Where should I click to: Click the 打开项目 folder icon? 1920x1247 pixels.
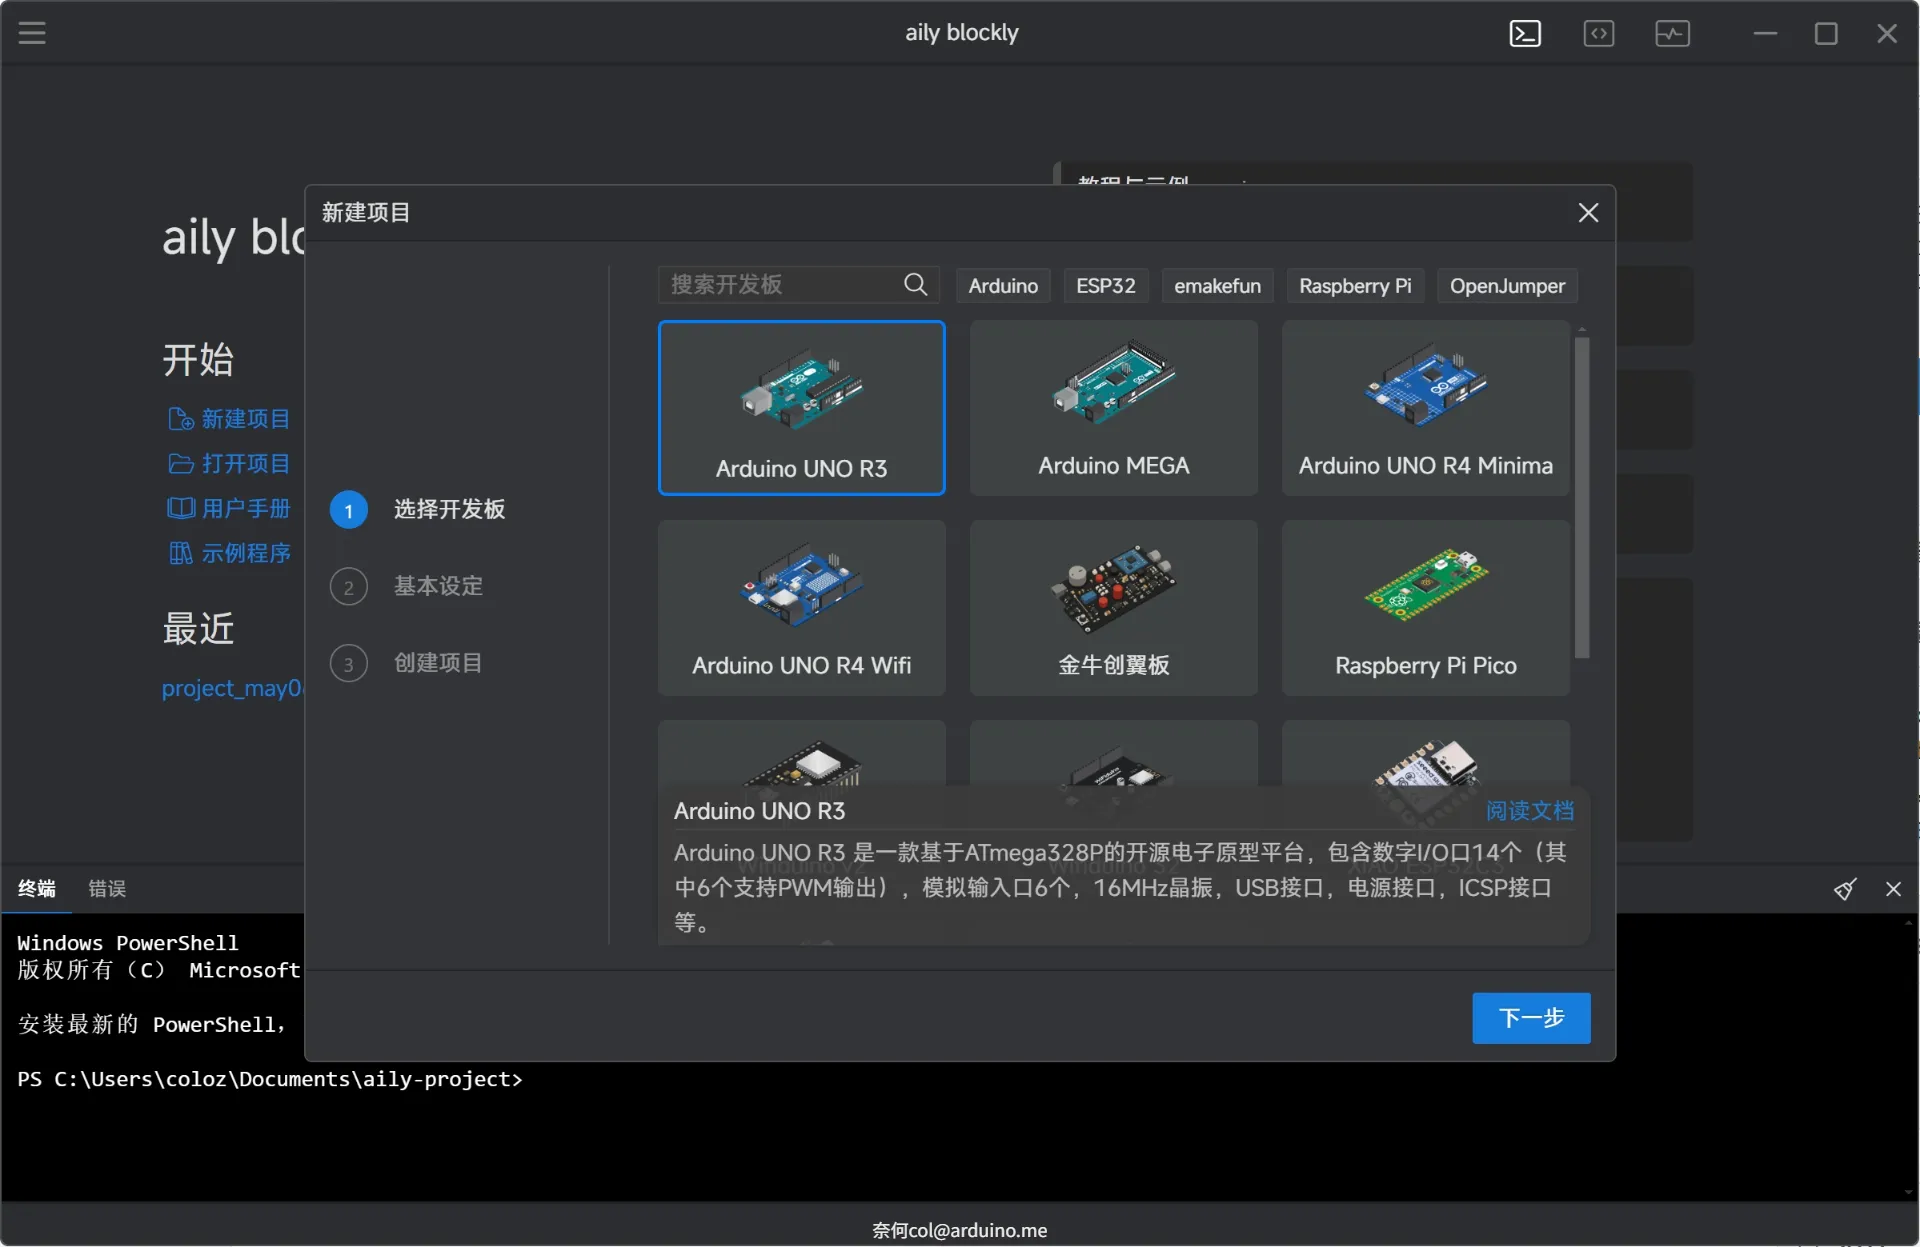click(x=180, y=464)
